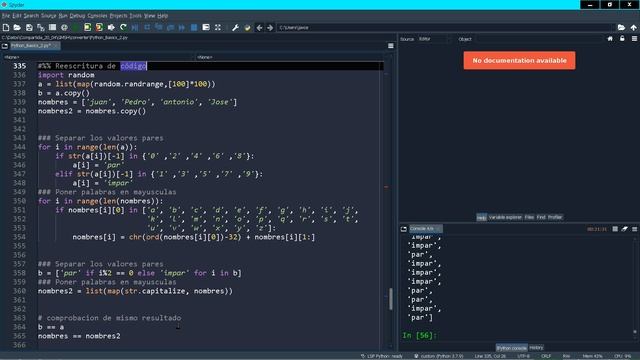Open console pane options menu
Viewport: 640px width, 360px height.
pyautogui.click(x=635, y=229)
